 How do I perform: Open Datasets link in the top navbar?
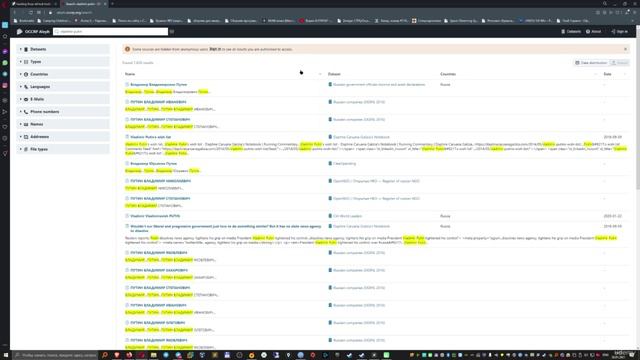tap(571, 31)
